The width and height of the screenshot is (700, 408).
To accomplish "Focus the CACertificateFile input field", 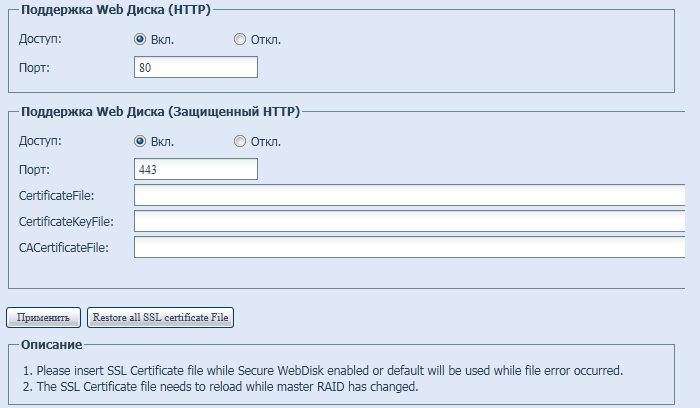I will click(409, 247).
